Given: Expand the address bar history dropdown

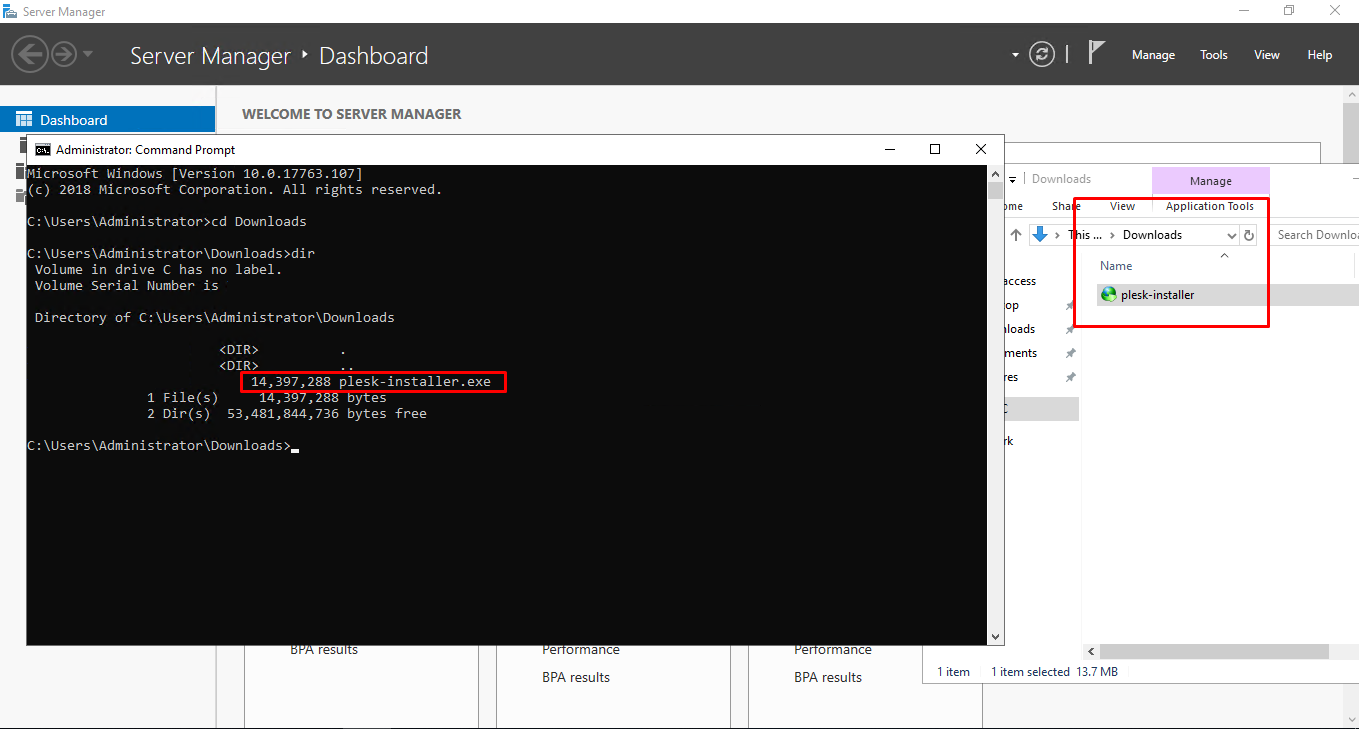Looking at the screenshot, I should (1231, 236).
